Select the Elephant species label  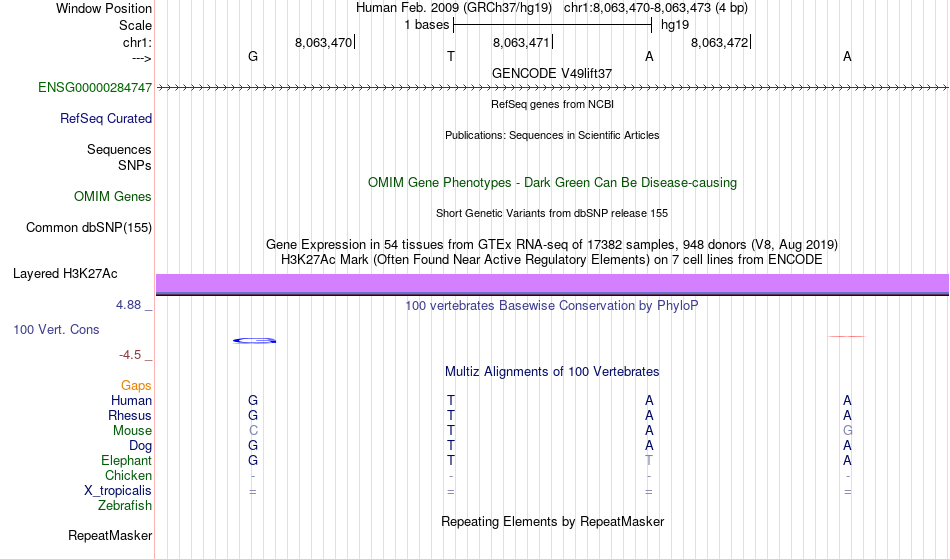coord(126,461)
